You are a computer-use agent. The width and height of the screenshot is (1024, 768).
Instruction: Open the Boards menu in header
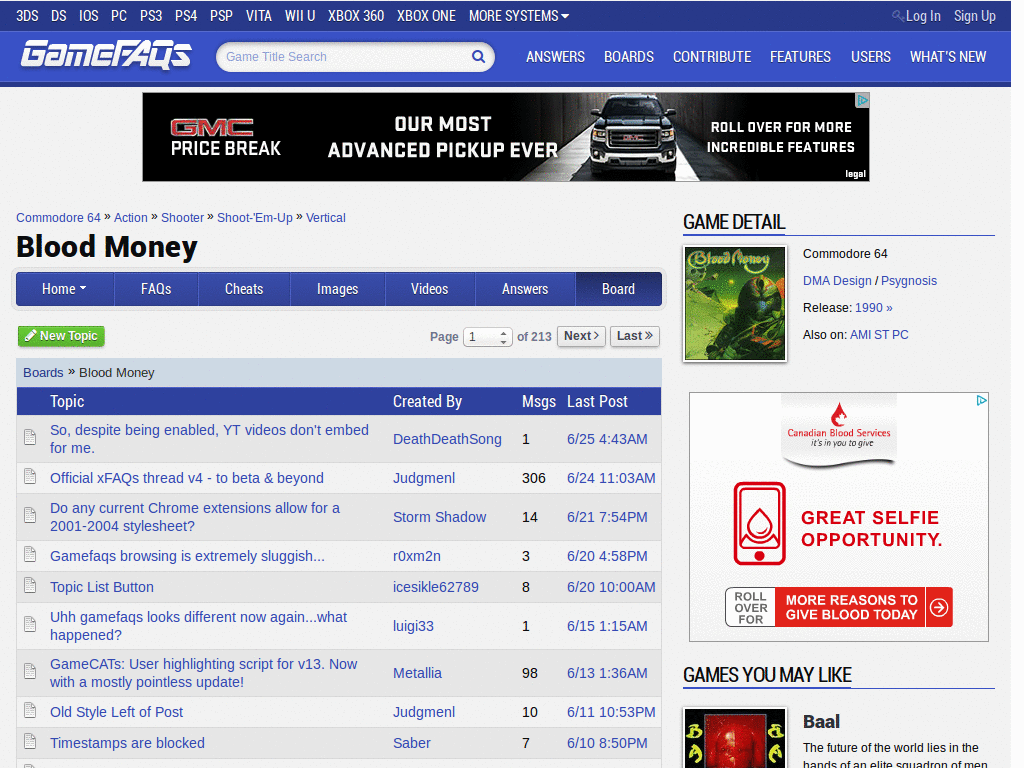tap(629, 57)
